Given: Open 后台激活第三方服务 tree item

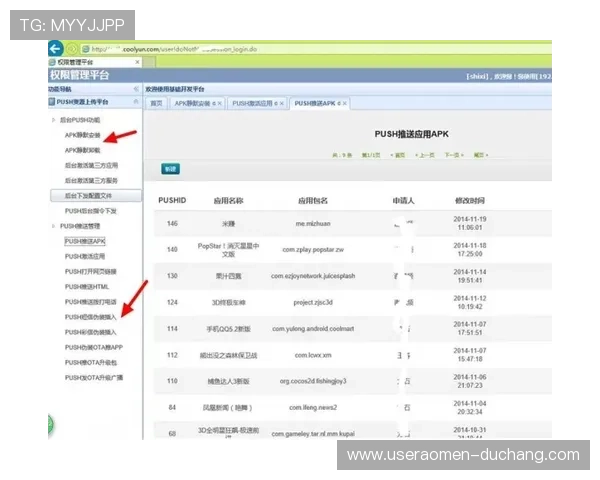Looking at the screenshot, I should point(91,181).
